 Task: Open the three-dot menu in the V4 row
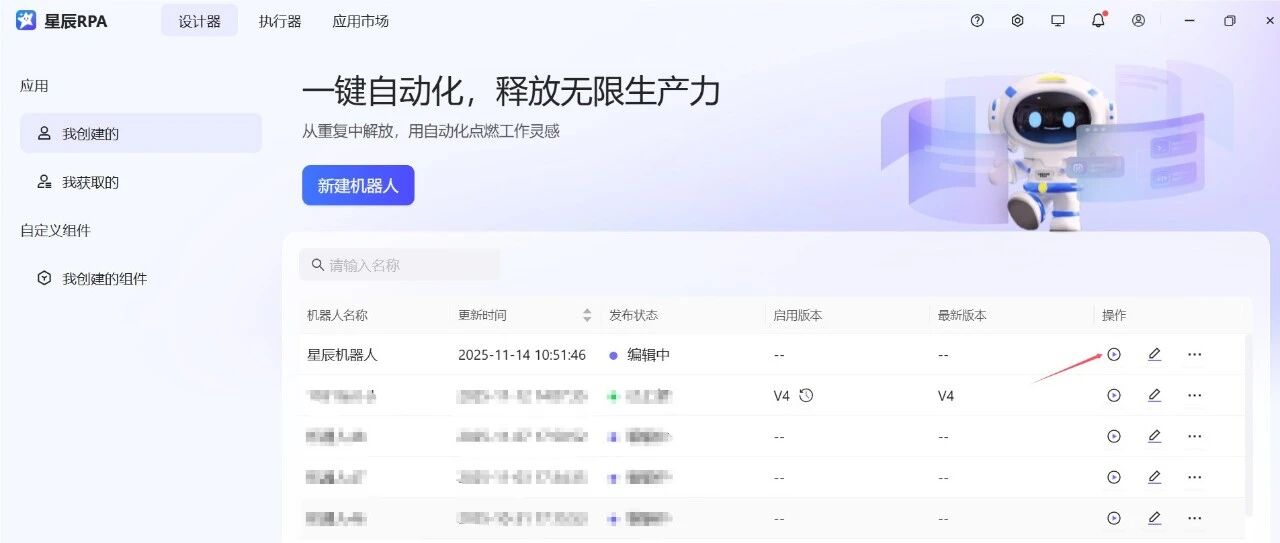1194,395
